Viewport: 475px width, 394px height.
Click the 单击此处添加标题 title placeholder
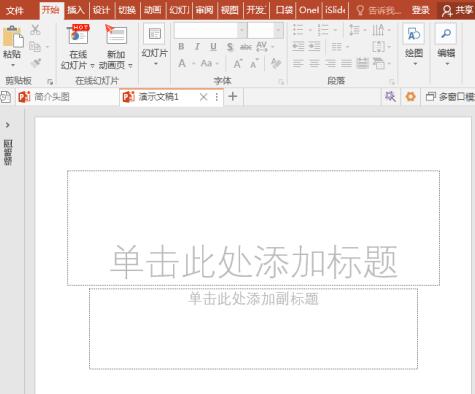click(253, 228)
